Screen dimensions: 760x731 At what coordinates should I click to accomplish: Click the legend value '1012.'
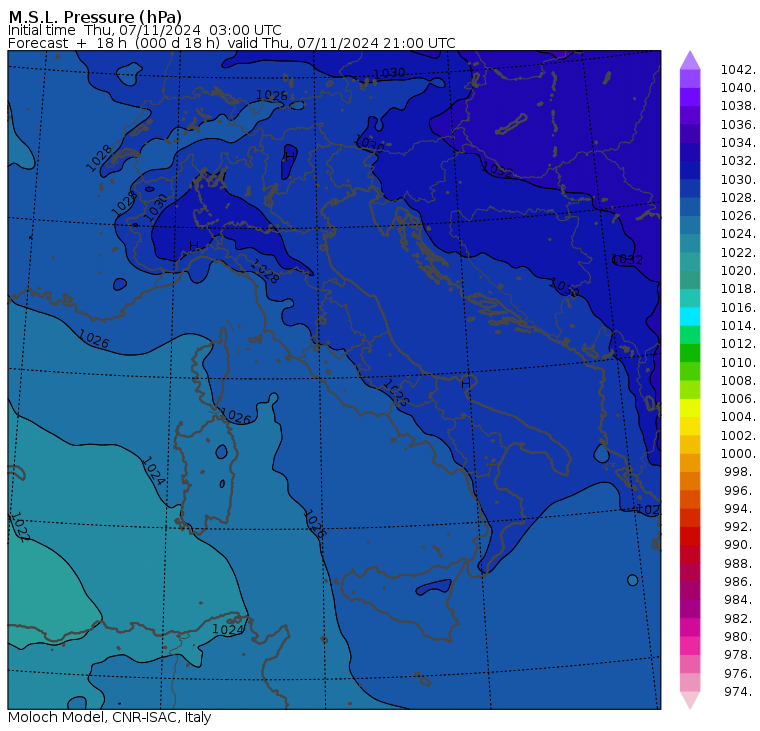(738, 343)
